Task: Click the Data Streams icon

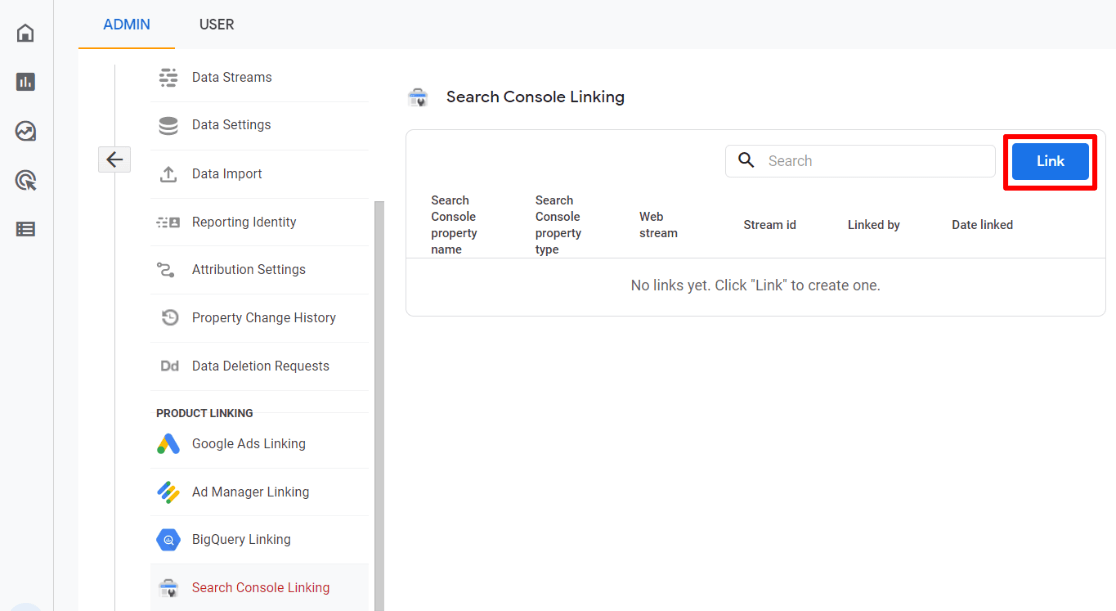Action: [x=167, y=76]
